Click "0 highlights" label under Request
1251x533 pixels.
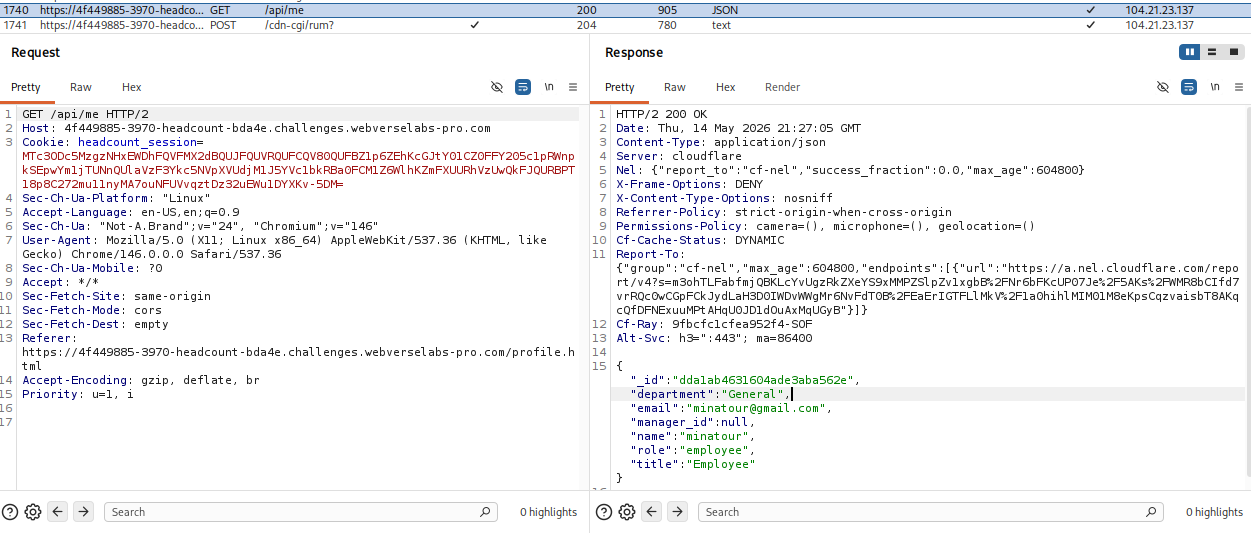(x=548, y=512)
